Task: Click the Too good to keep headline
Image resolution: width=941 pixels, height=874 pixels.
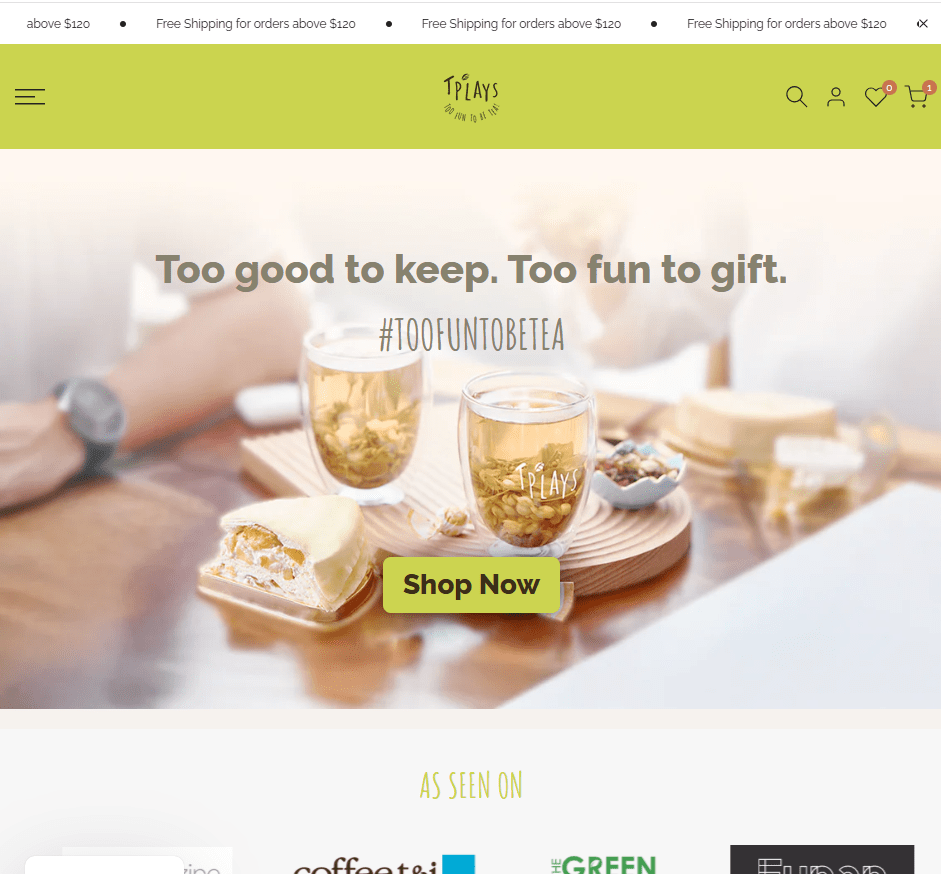Action: [x=471, y=270]
